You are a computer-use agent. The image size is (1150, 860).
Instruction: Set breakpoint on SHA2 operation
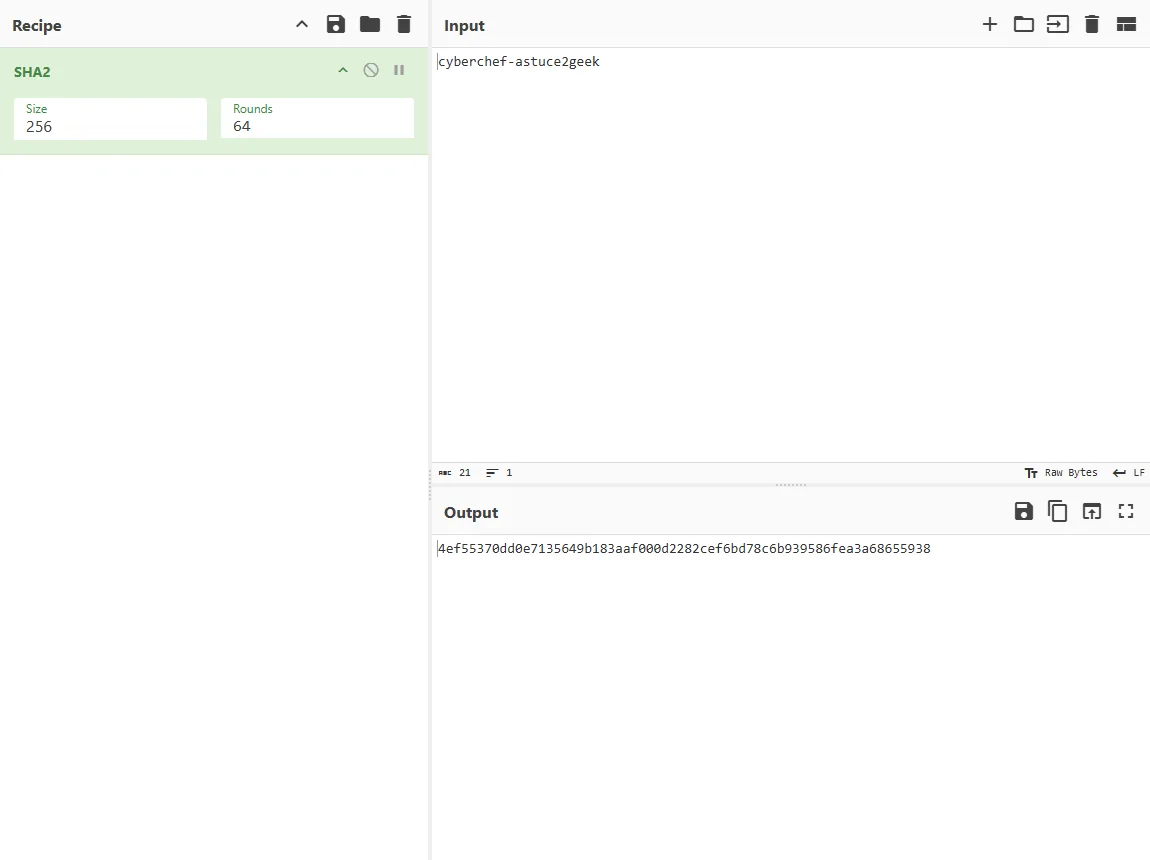pos(399,70)
